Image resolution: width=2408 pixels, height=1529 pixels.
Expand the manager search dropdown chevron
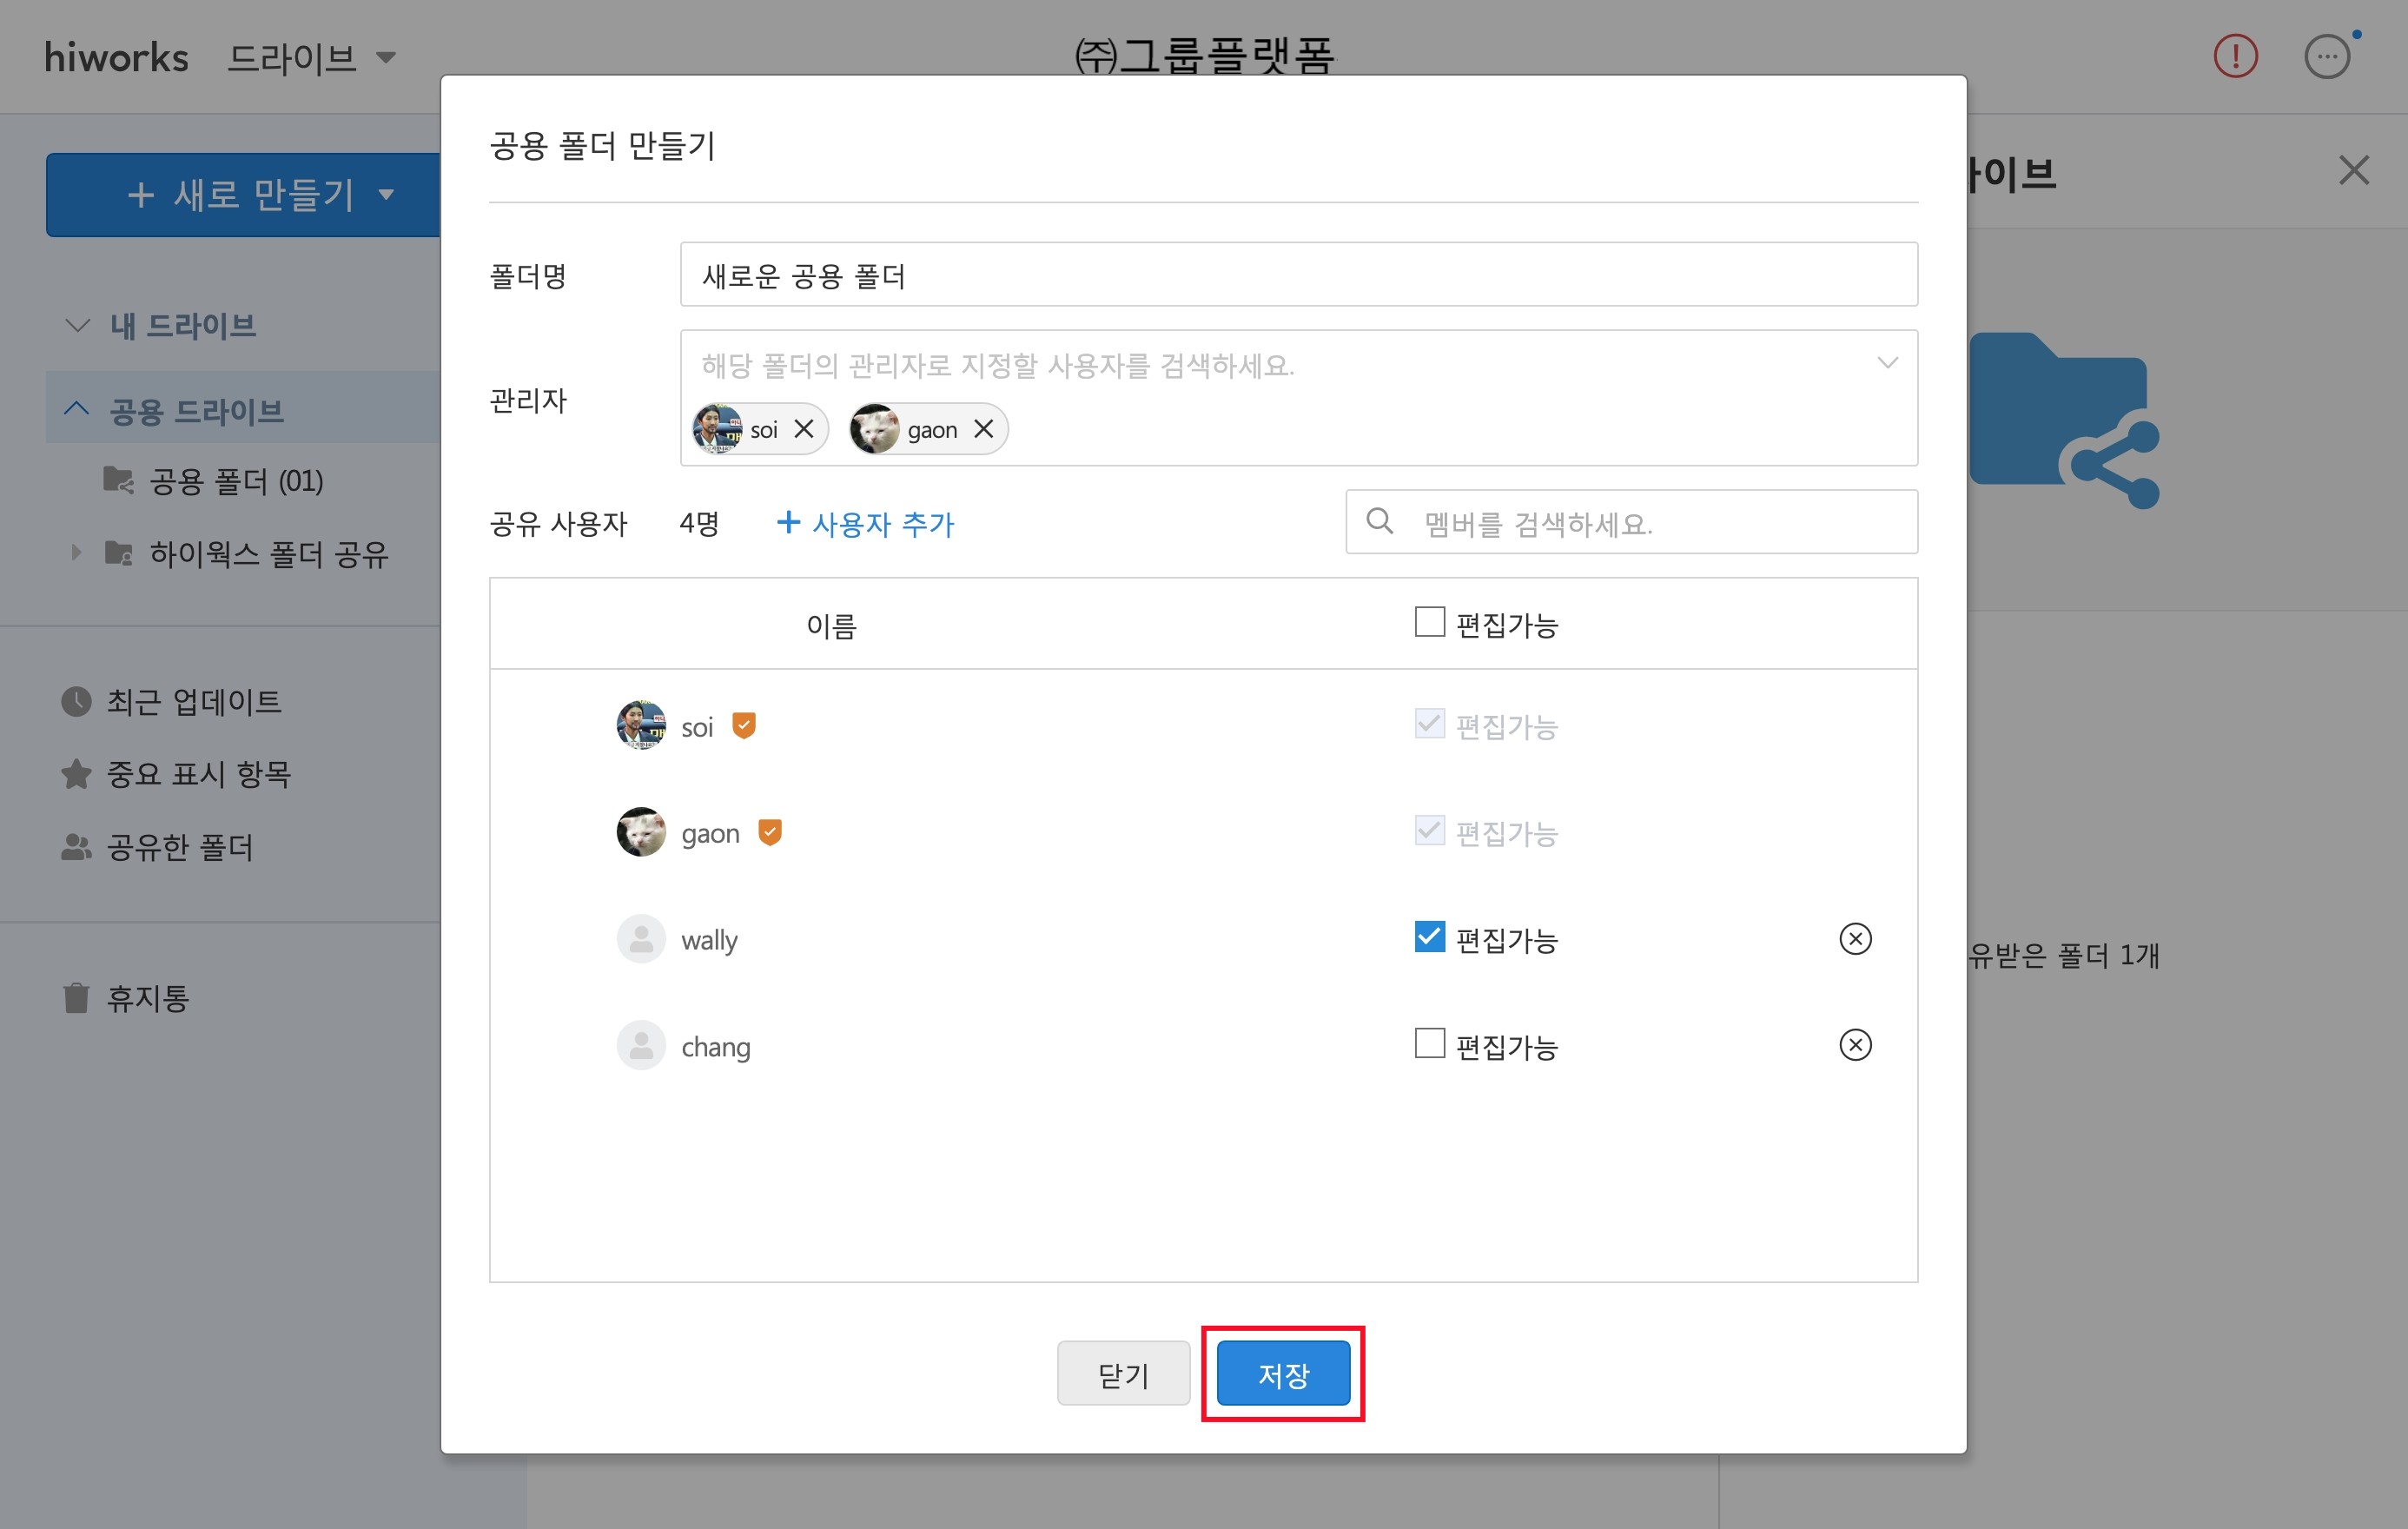1888,363
